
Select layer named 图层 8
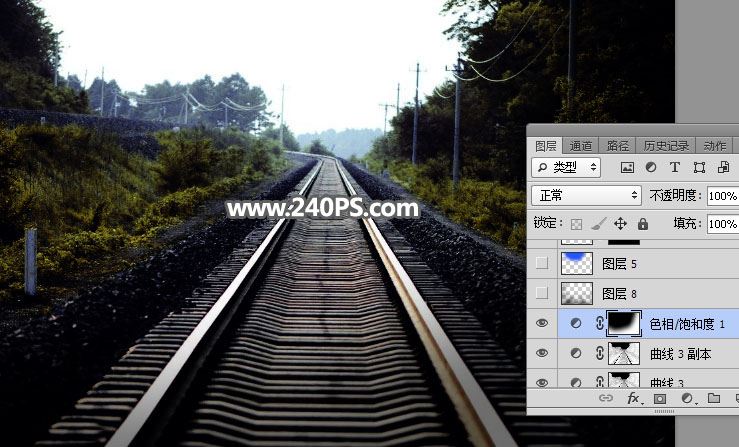[x=619, y=294]
